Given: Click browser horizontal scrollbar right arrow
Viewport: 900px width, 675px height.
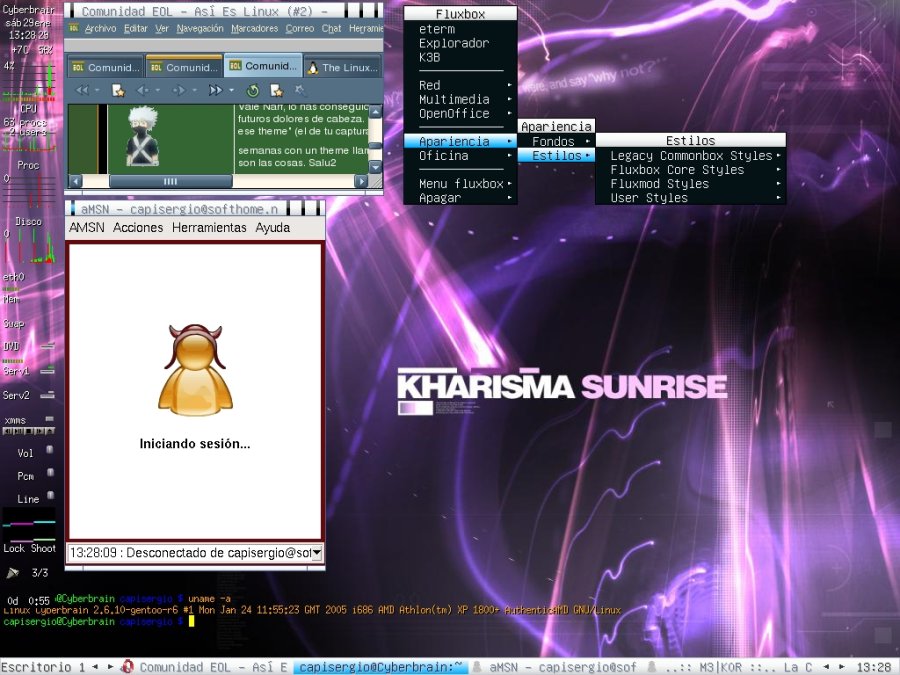Looking at the screenshot, I should 360,181.
